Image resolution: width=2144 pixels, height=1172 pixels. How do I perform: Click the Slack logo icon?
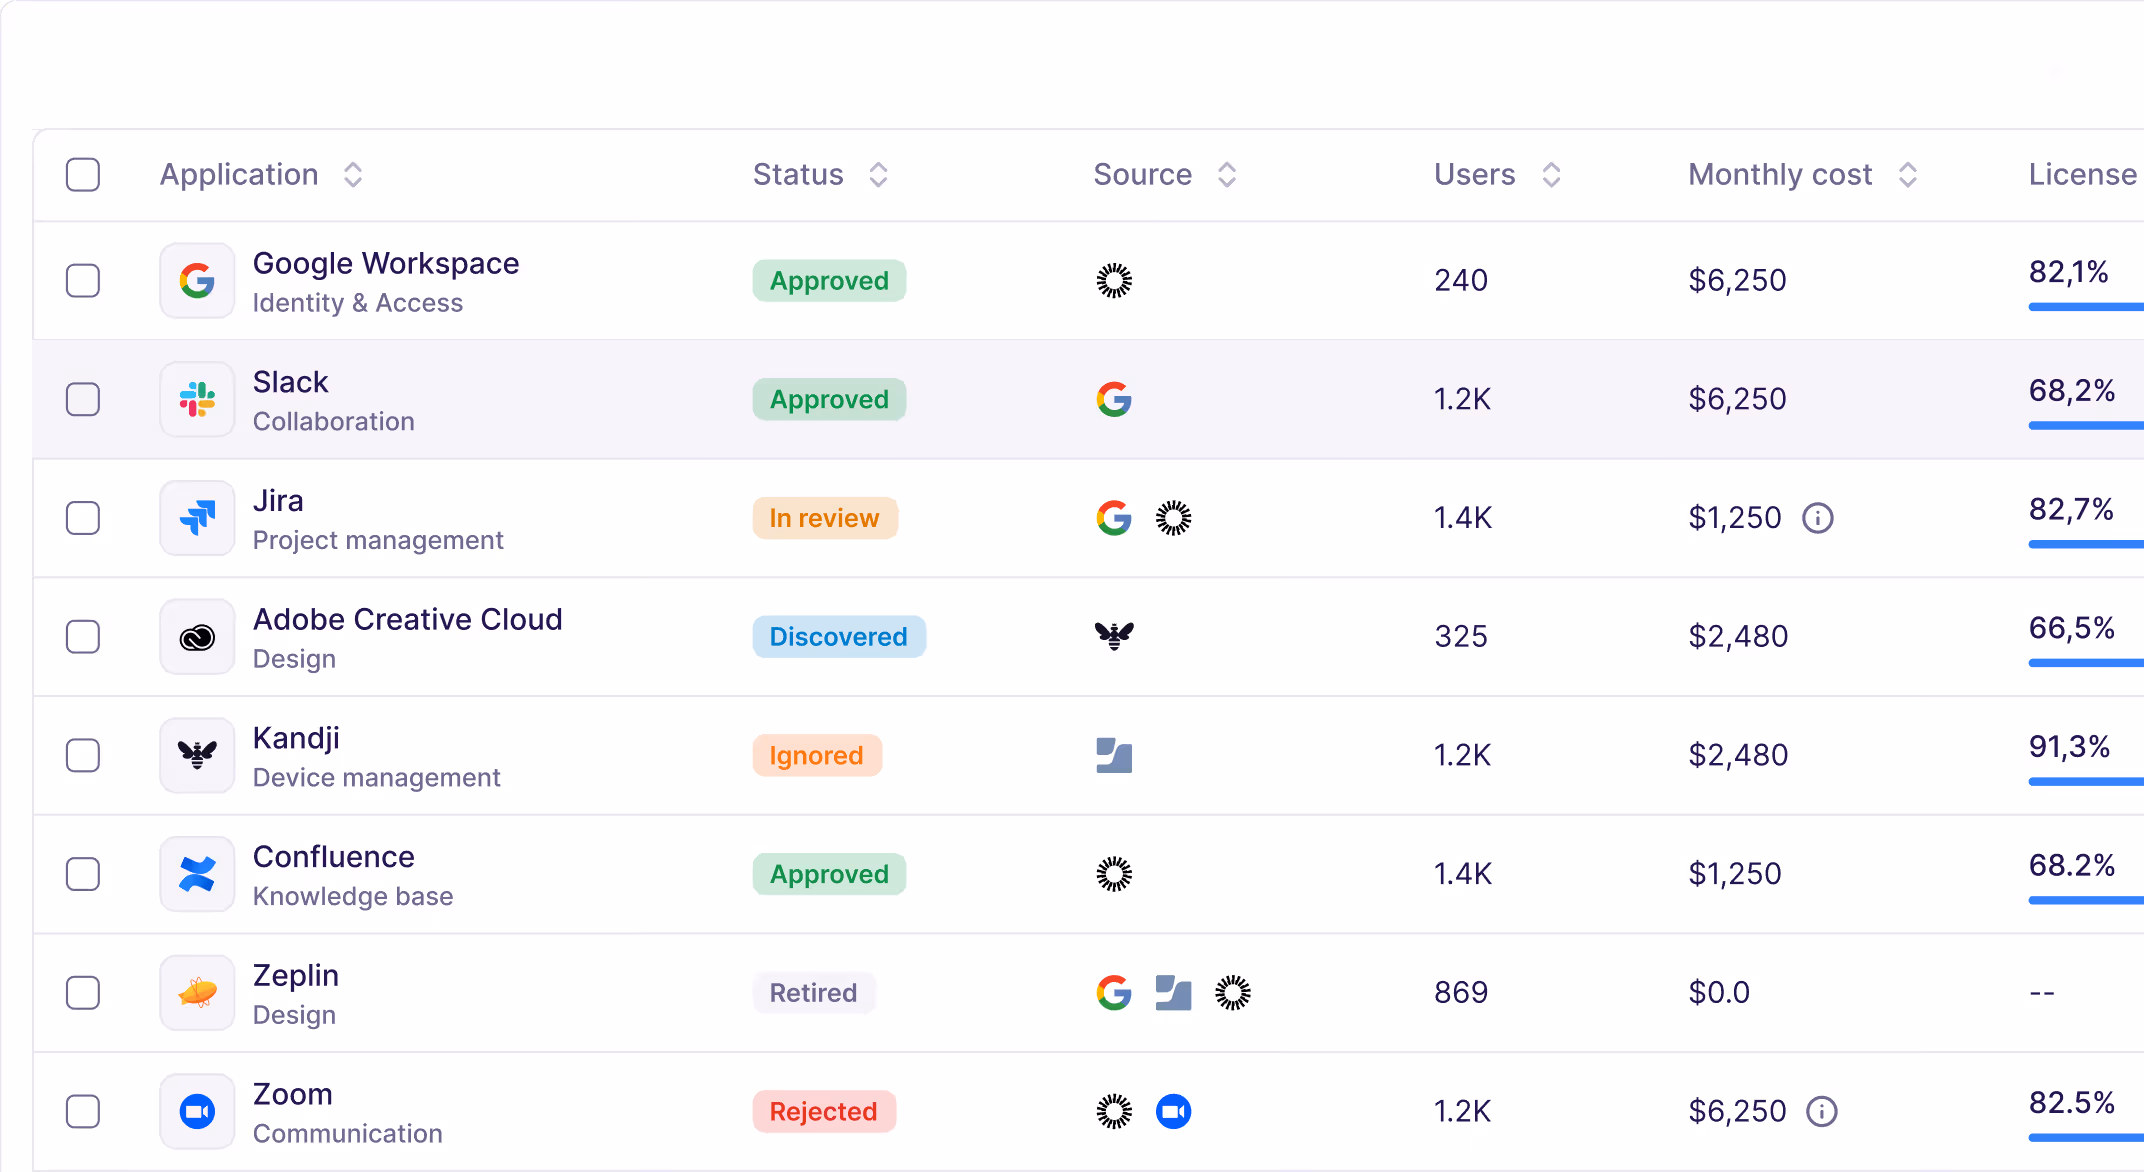pos(197,399)
